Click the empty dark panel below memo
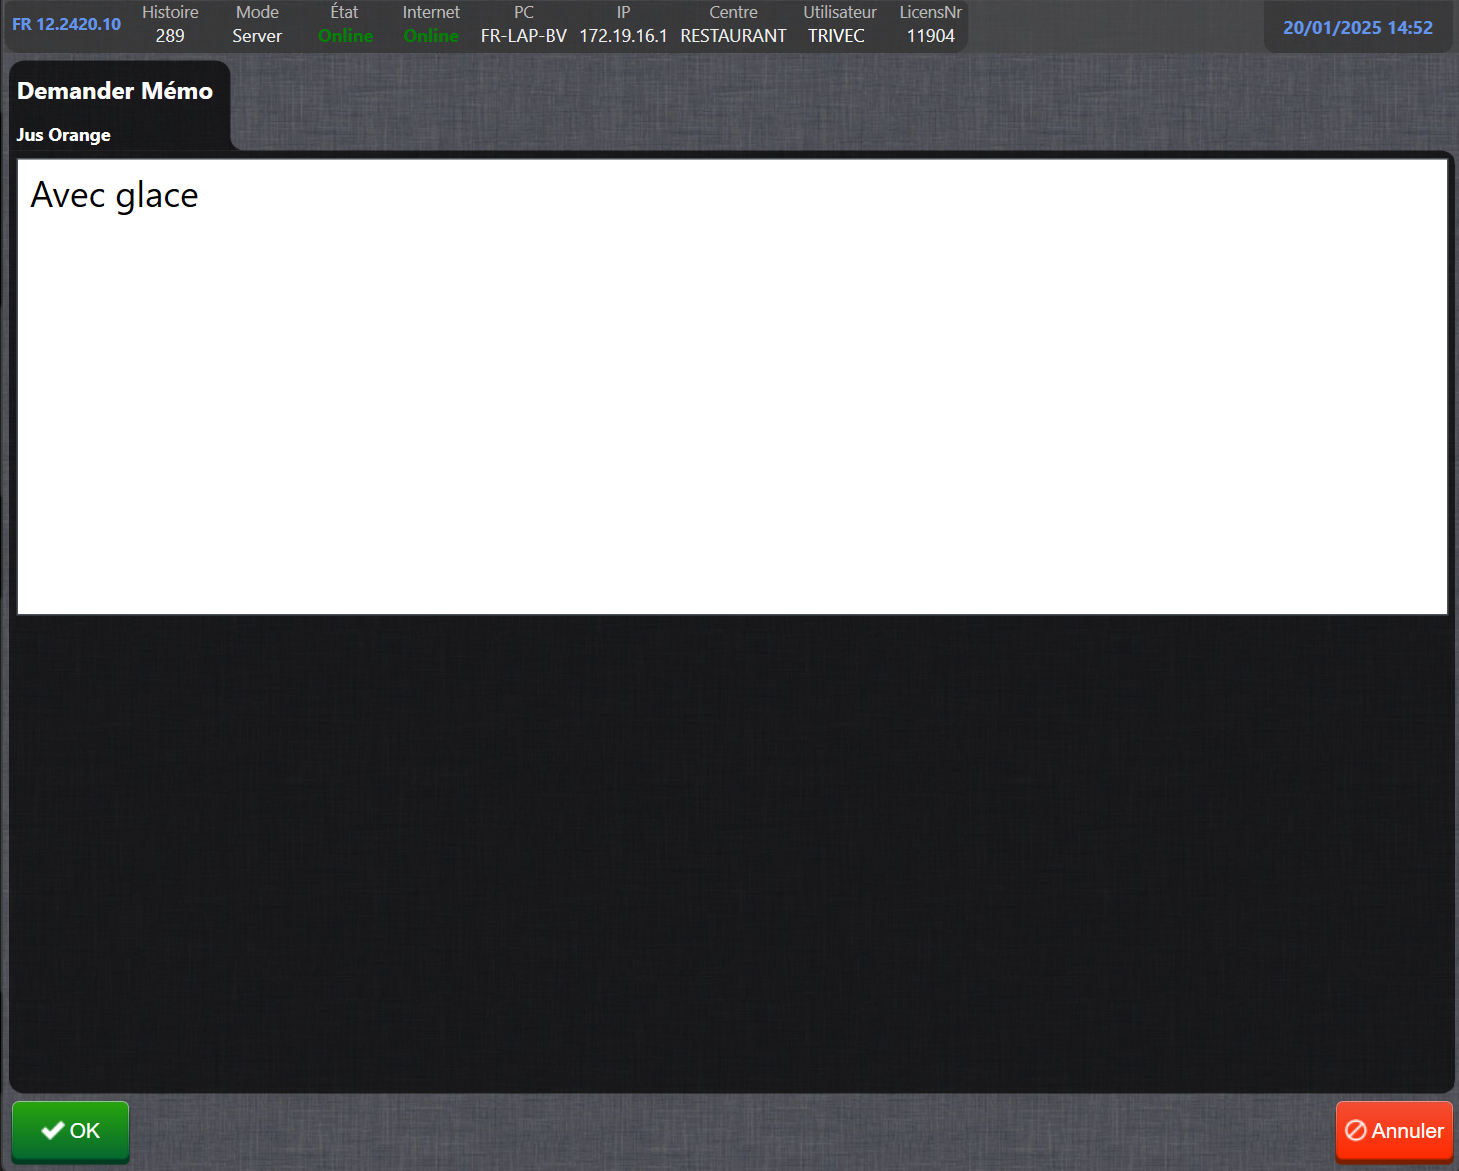This screenshot has height=1171, width=1459. pos(732,850)
